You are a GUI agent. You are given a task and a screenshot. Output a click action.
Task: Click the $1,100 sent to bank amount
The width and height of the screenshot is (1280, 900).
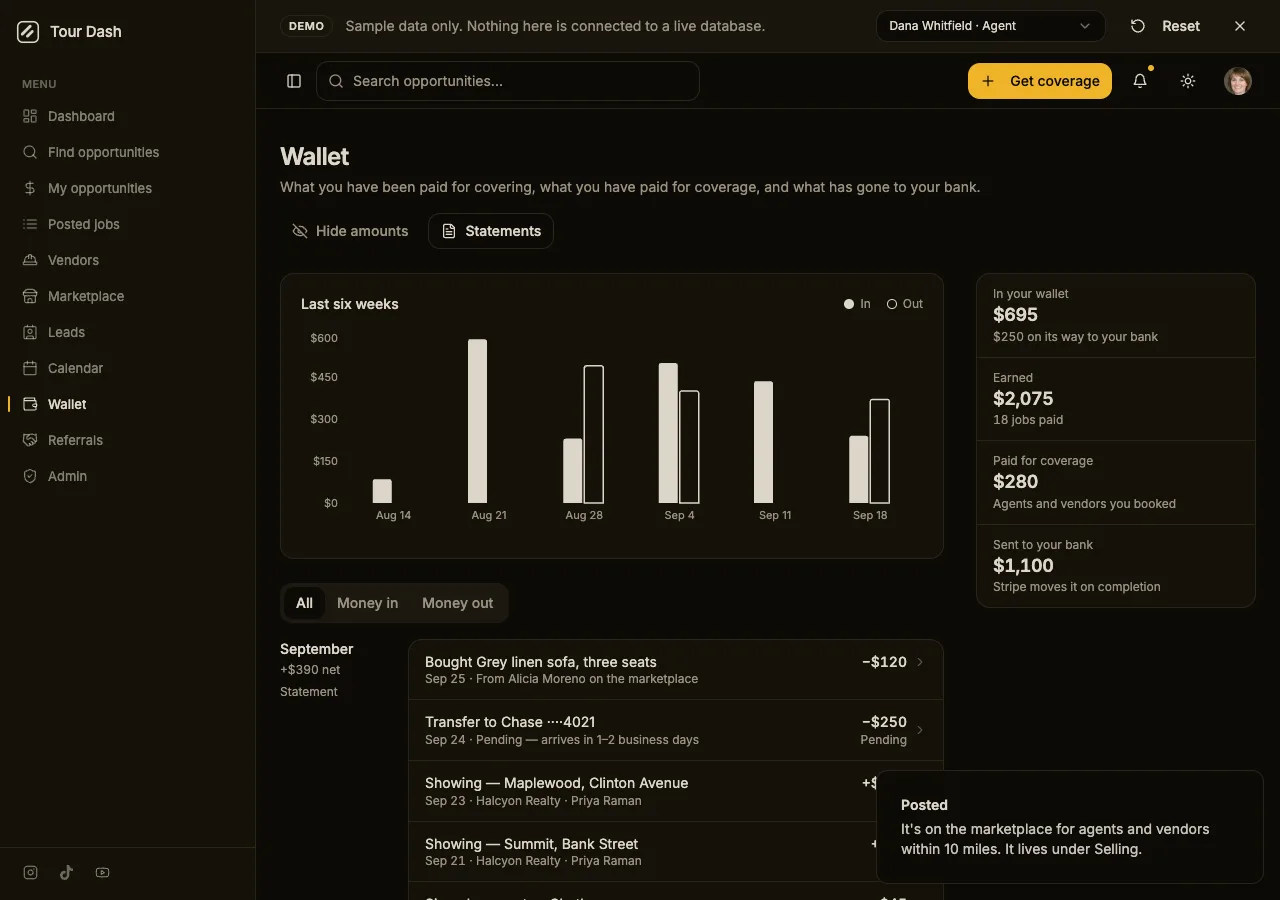coord(1023,566)
